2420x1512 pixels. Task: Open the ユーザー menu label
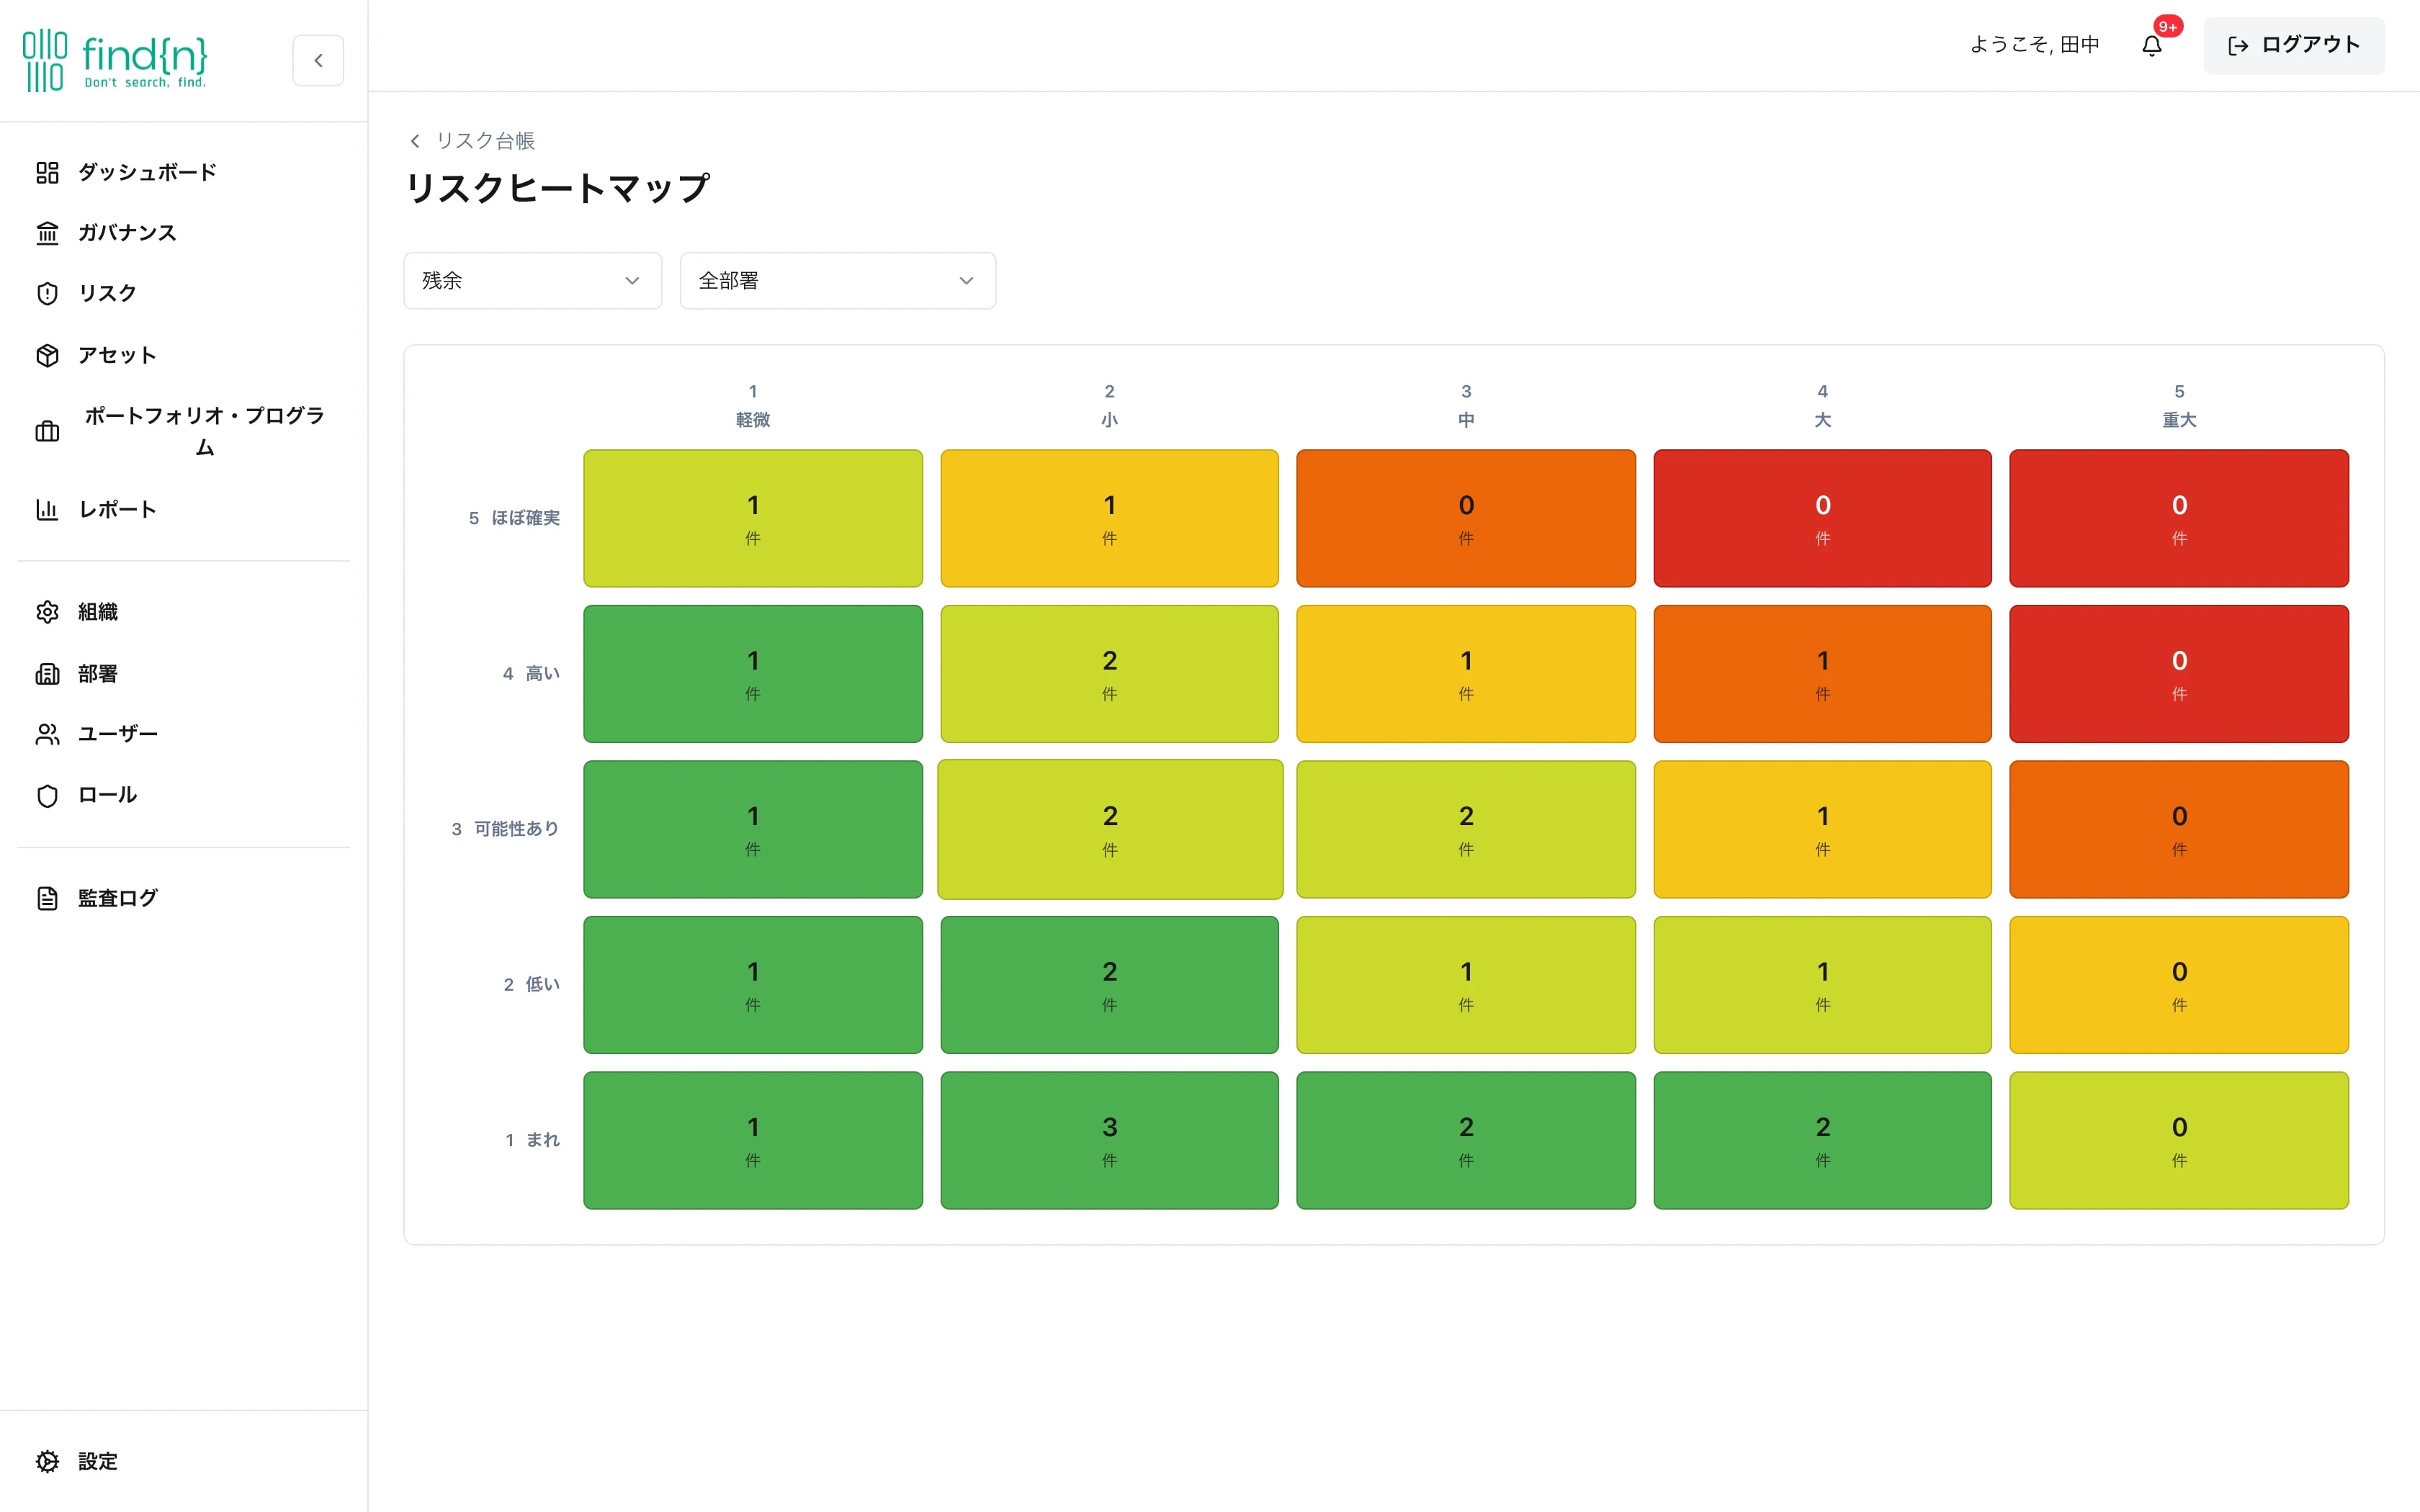point(118,734)
